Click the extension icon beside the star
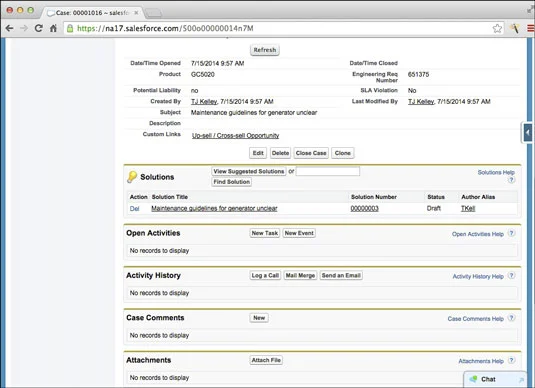This screenshot has height=388, width=535. tap(515, 28)
